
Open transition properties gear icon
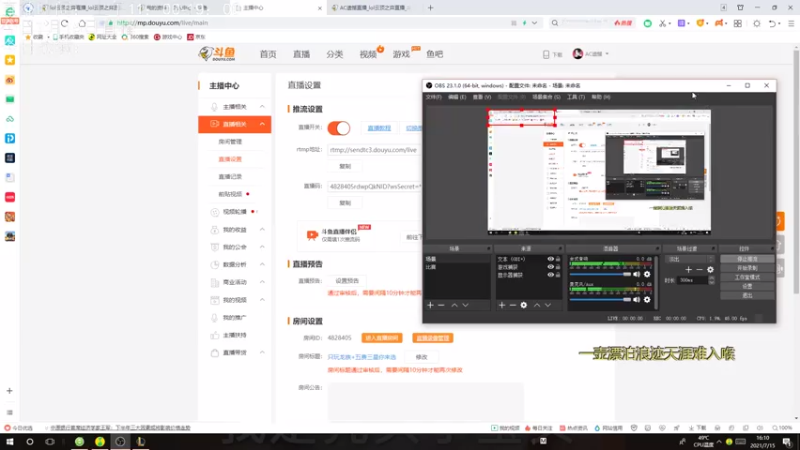point(710,269)
